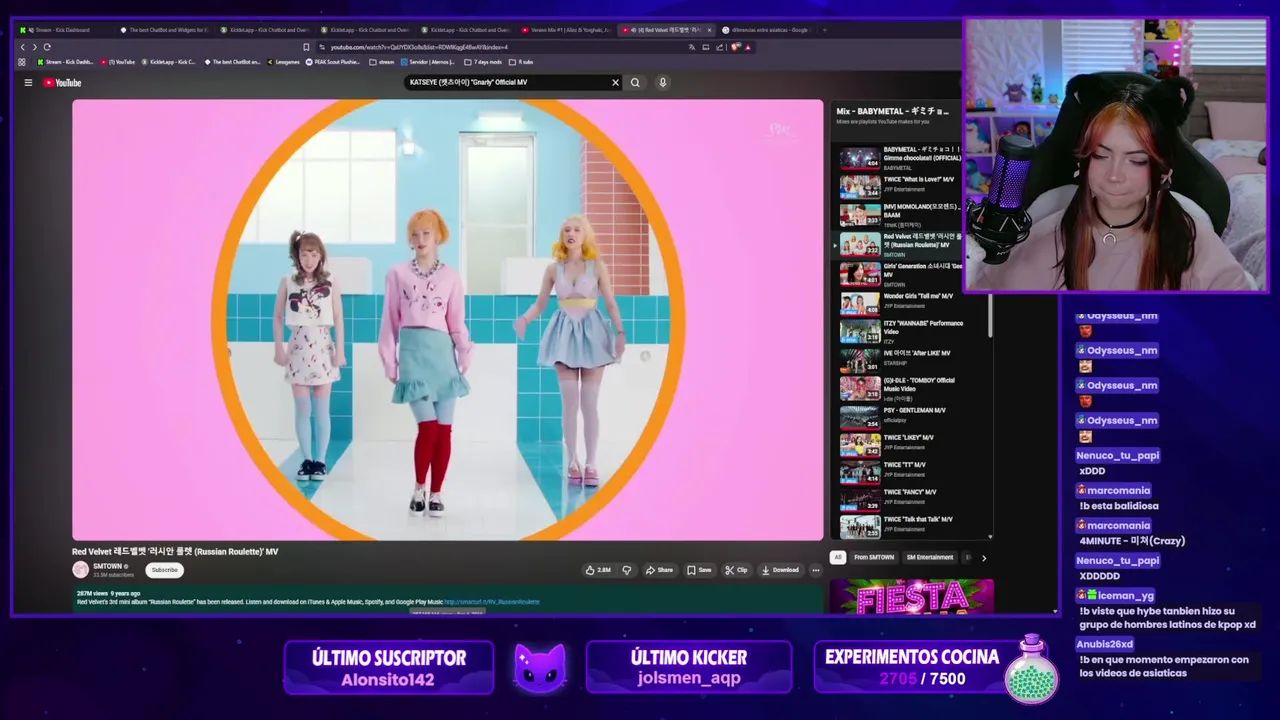Open the PEAK Scout Plushie bookmark
Image resolution: width=1280 pixels, height=720 pixels.
point(333,62)
